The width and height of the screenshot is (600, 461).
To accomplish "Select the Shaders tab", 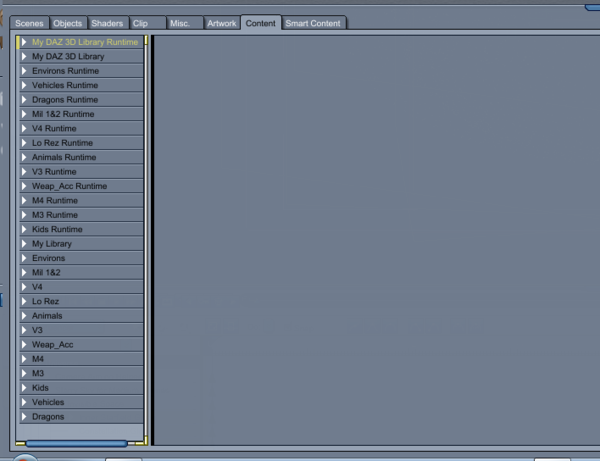I will click(107, 23).
